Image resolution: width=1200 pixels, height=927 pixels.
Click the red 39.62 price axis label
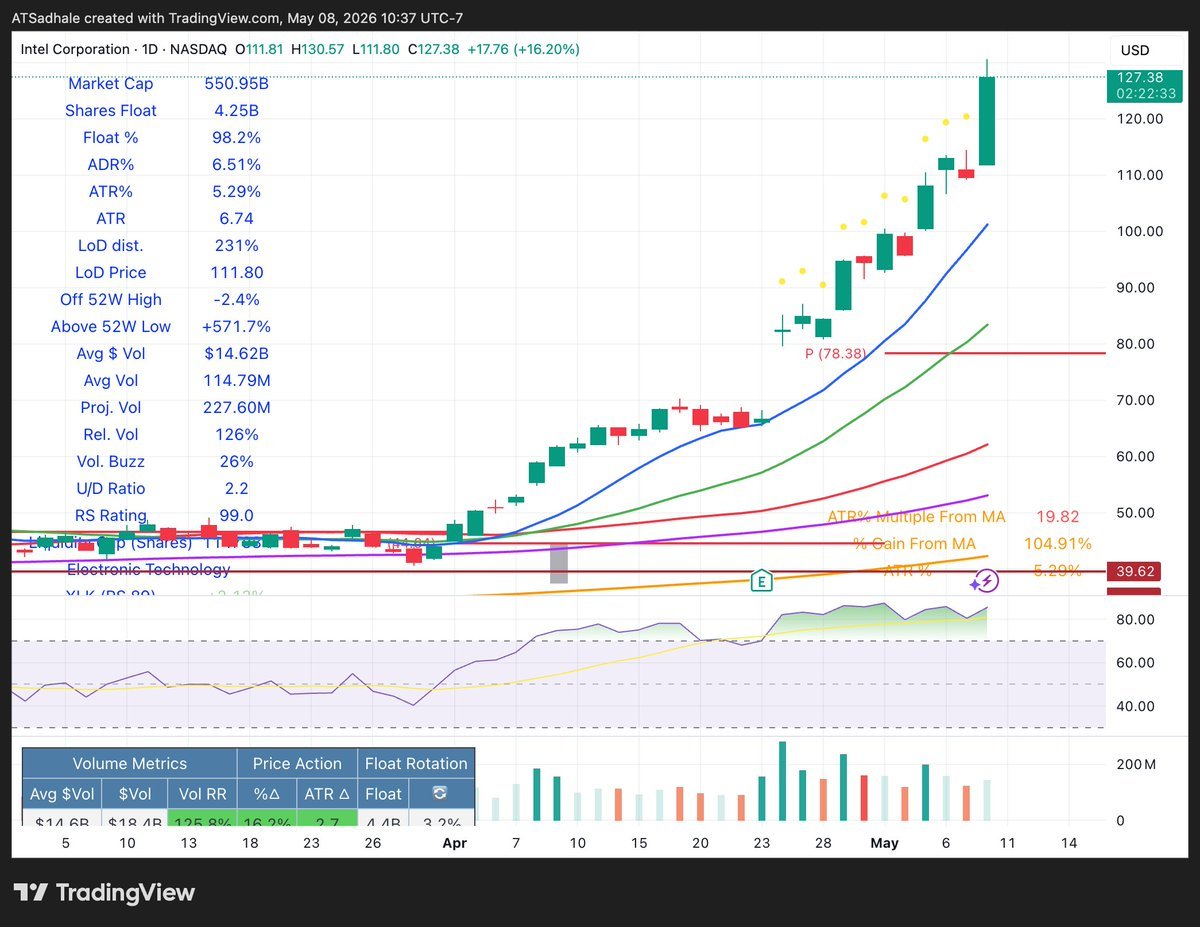tap(1133, 572)
